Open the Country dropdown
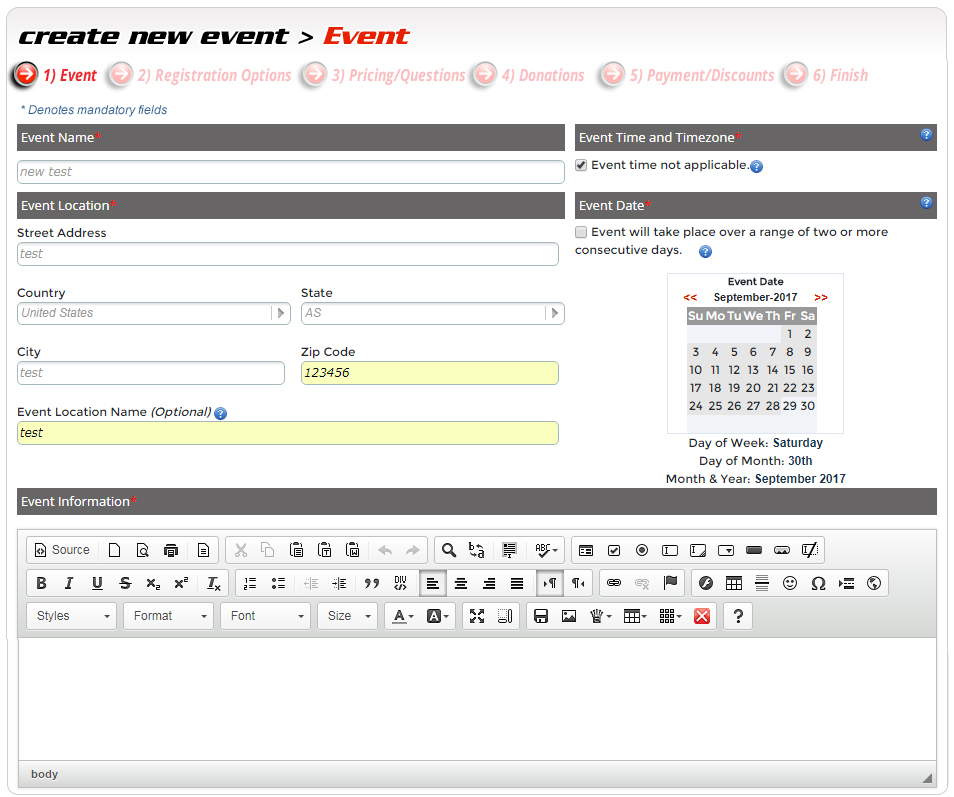The image size is (954, 797). coord(279,313)
